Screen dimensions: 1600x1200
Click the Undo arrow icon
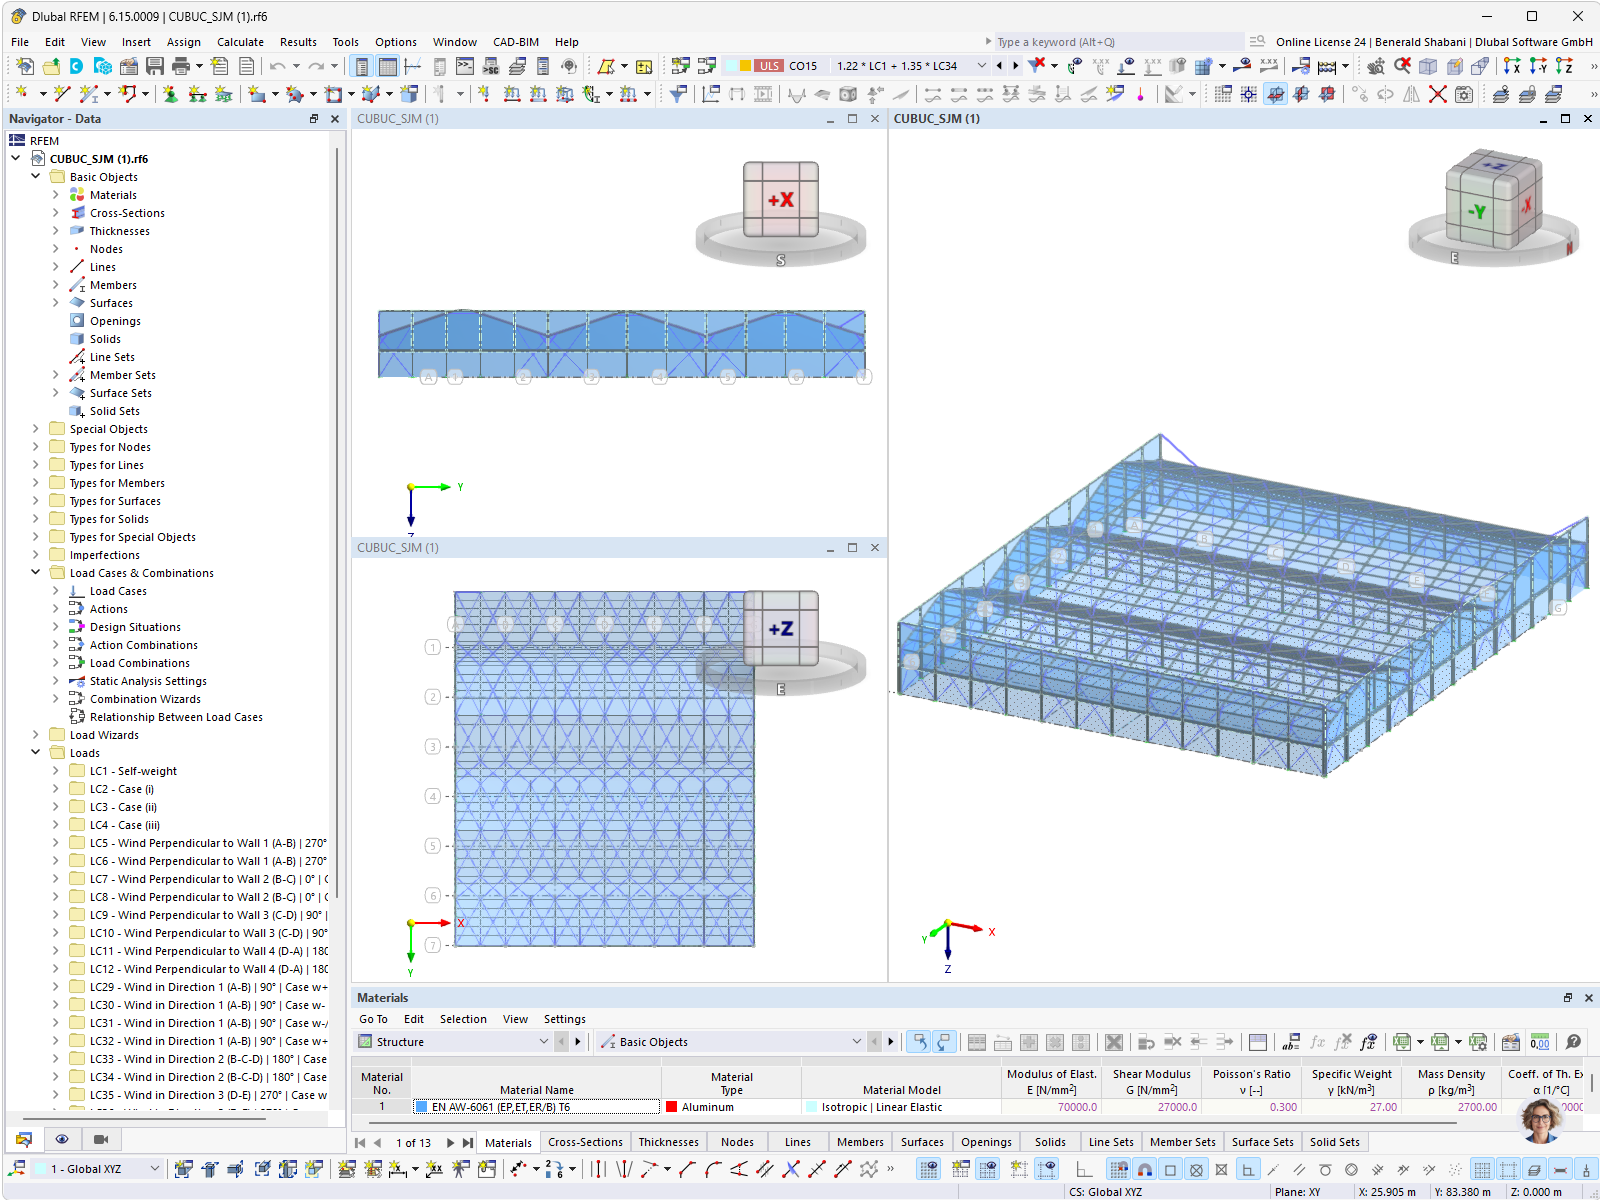coord(277,66)
